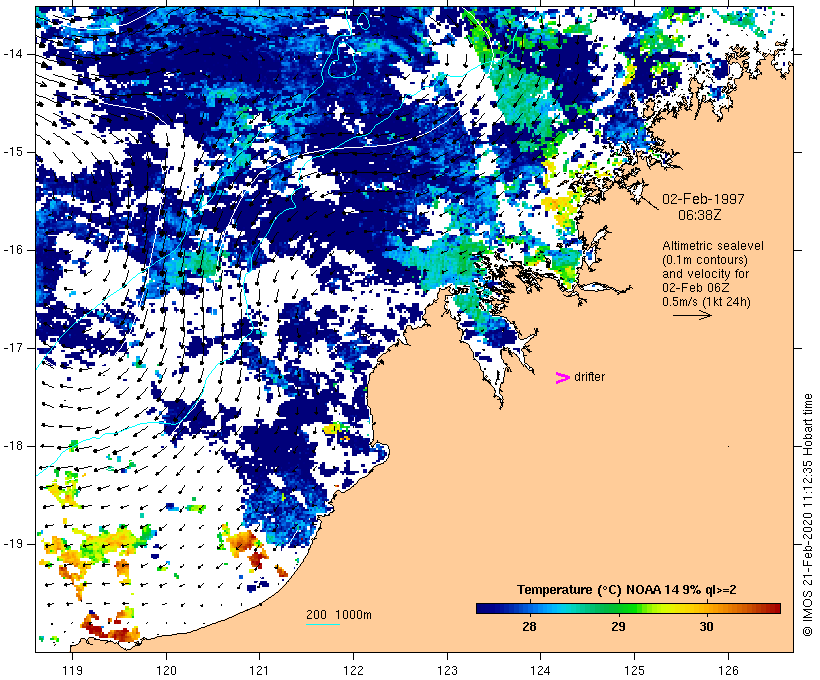The image size is (820, 680).
Task: Click the dark blue end of temperature colorbar
Action: click(x=486, y=608)
